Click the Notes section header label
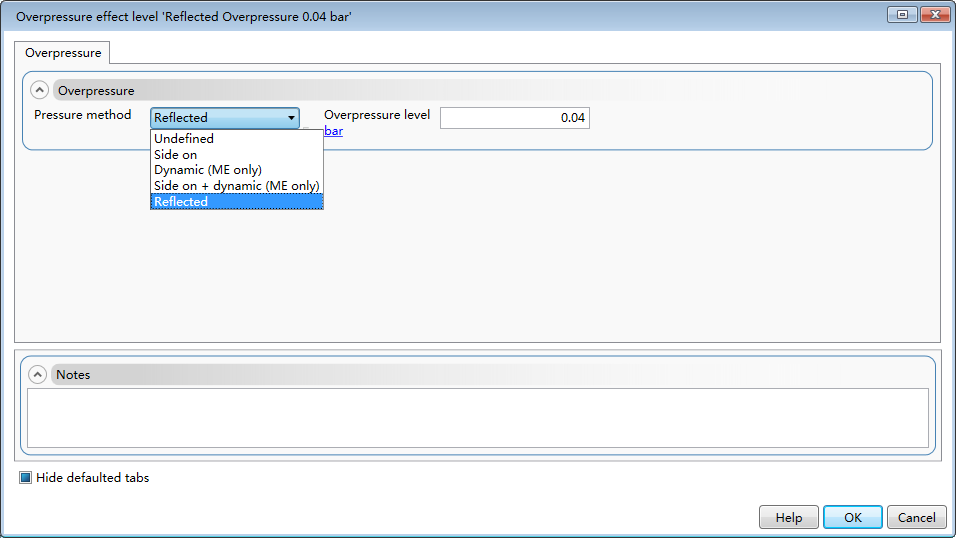 (73, 375)
